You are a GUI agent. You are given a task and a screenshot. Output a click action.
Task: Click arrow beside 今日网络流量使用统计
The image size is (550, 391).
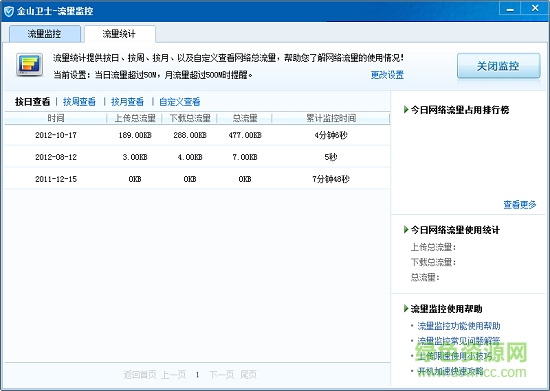406,230
